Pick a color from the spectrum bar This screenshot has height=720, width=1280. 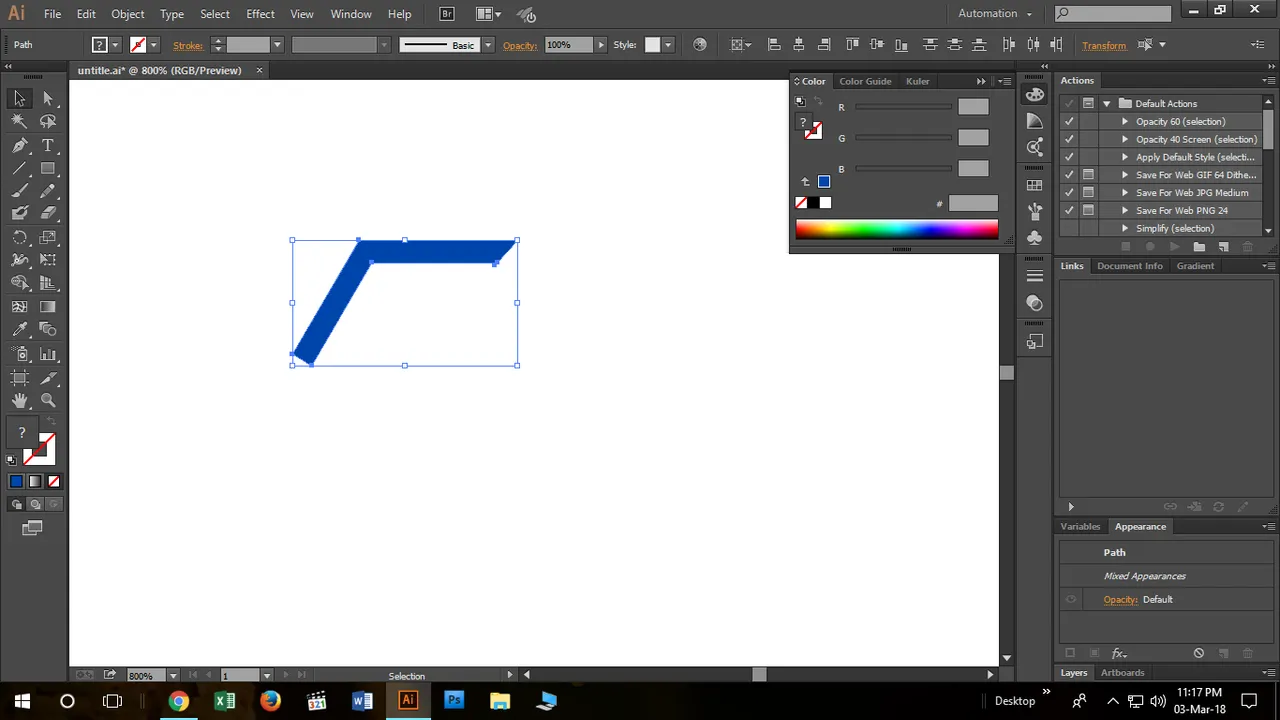click(x=897, y=230)
